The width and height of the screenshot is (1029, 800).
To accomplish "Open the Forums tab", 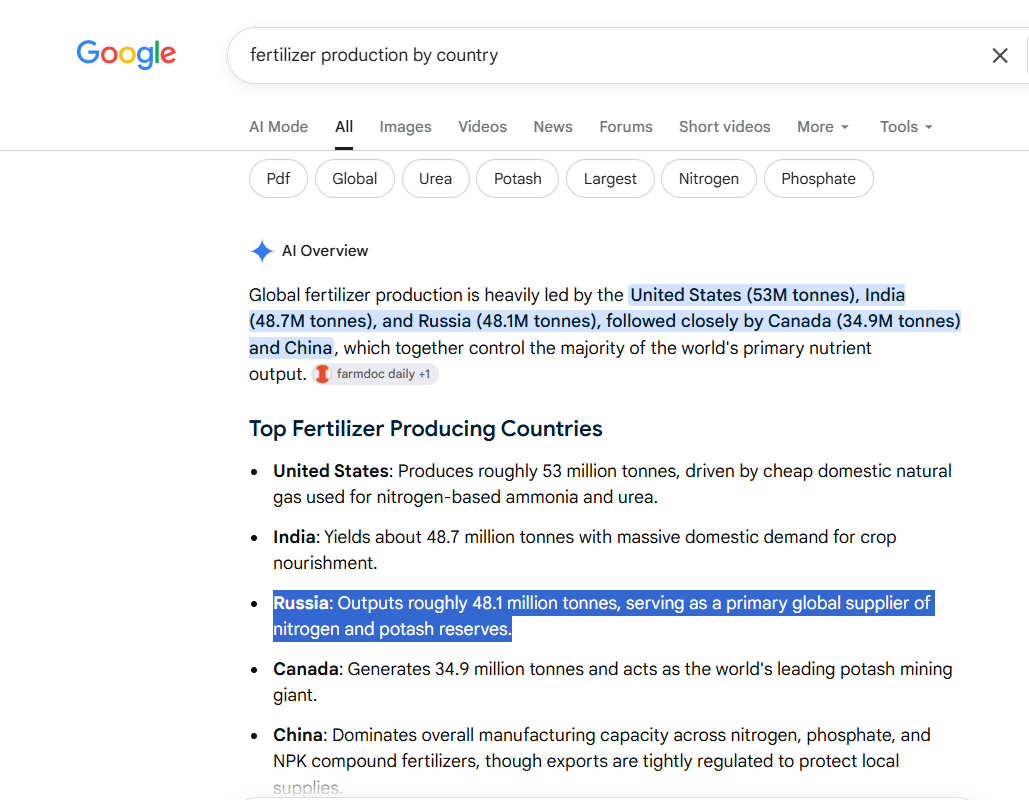I will [625, 127].
